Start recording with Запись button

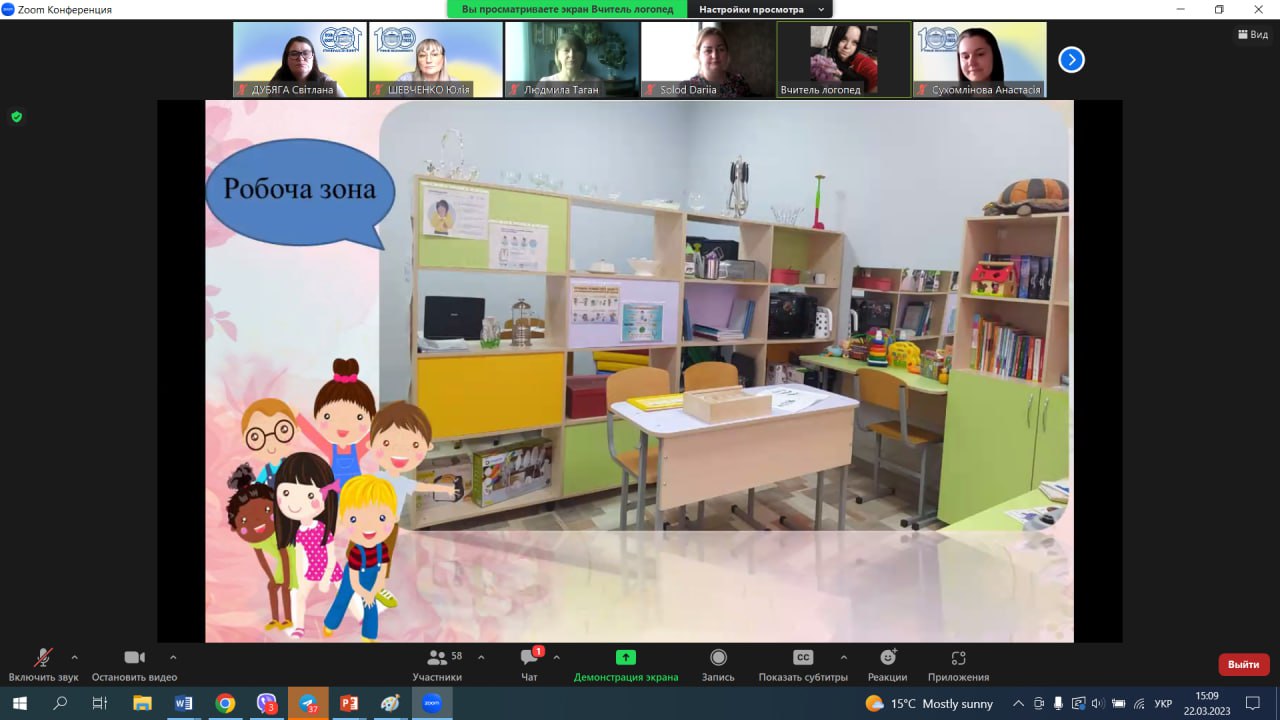click(718, 664)
